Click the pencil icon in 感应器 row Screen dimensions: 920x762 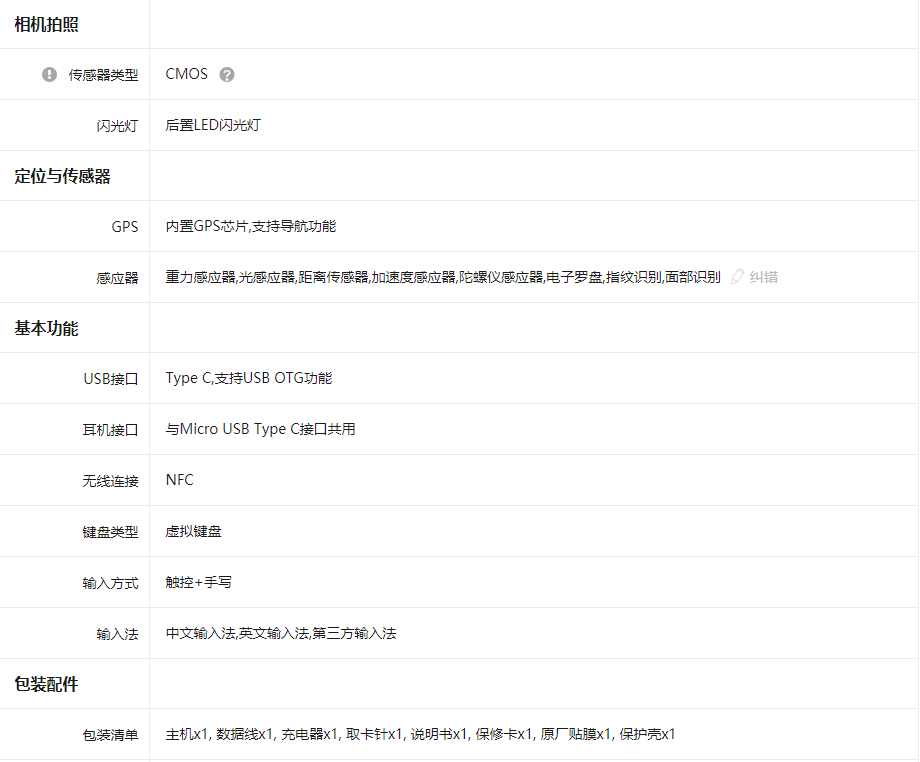(x=738, y=277)
